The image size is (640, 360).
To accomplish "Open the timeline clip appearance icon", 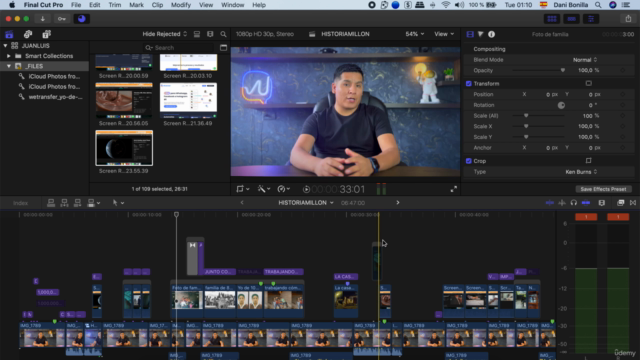I will click(602, 203).
